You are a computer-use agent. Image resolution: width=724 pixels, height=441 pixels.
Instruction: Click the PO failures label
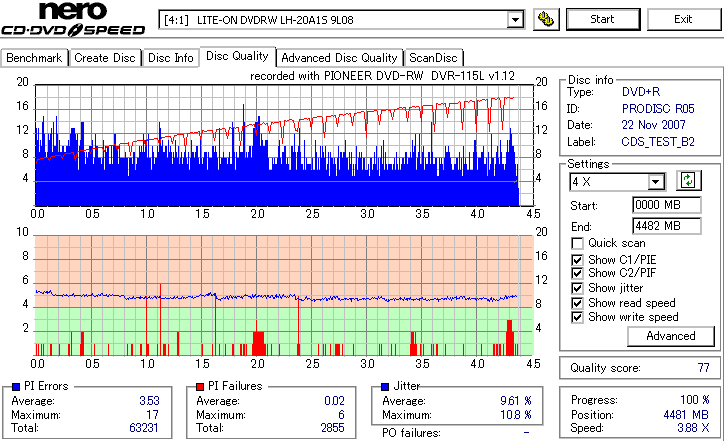[411, 433]
